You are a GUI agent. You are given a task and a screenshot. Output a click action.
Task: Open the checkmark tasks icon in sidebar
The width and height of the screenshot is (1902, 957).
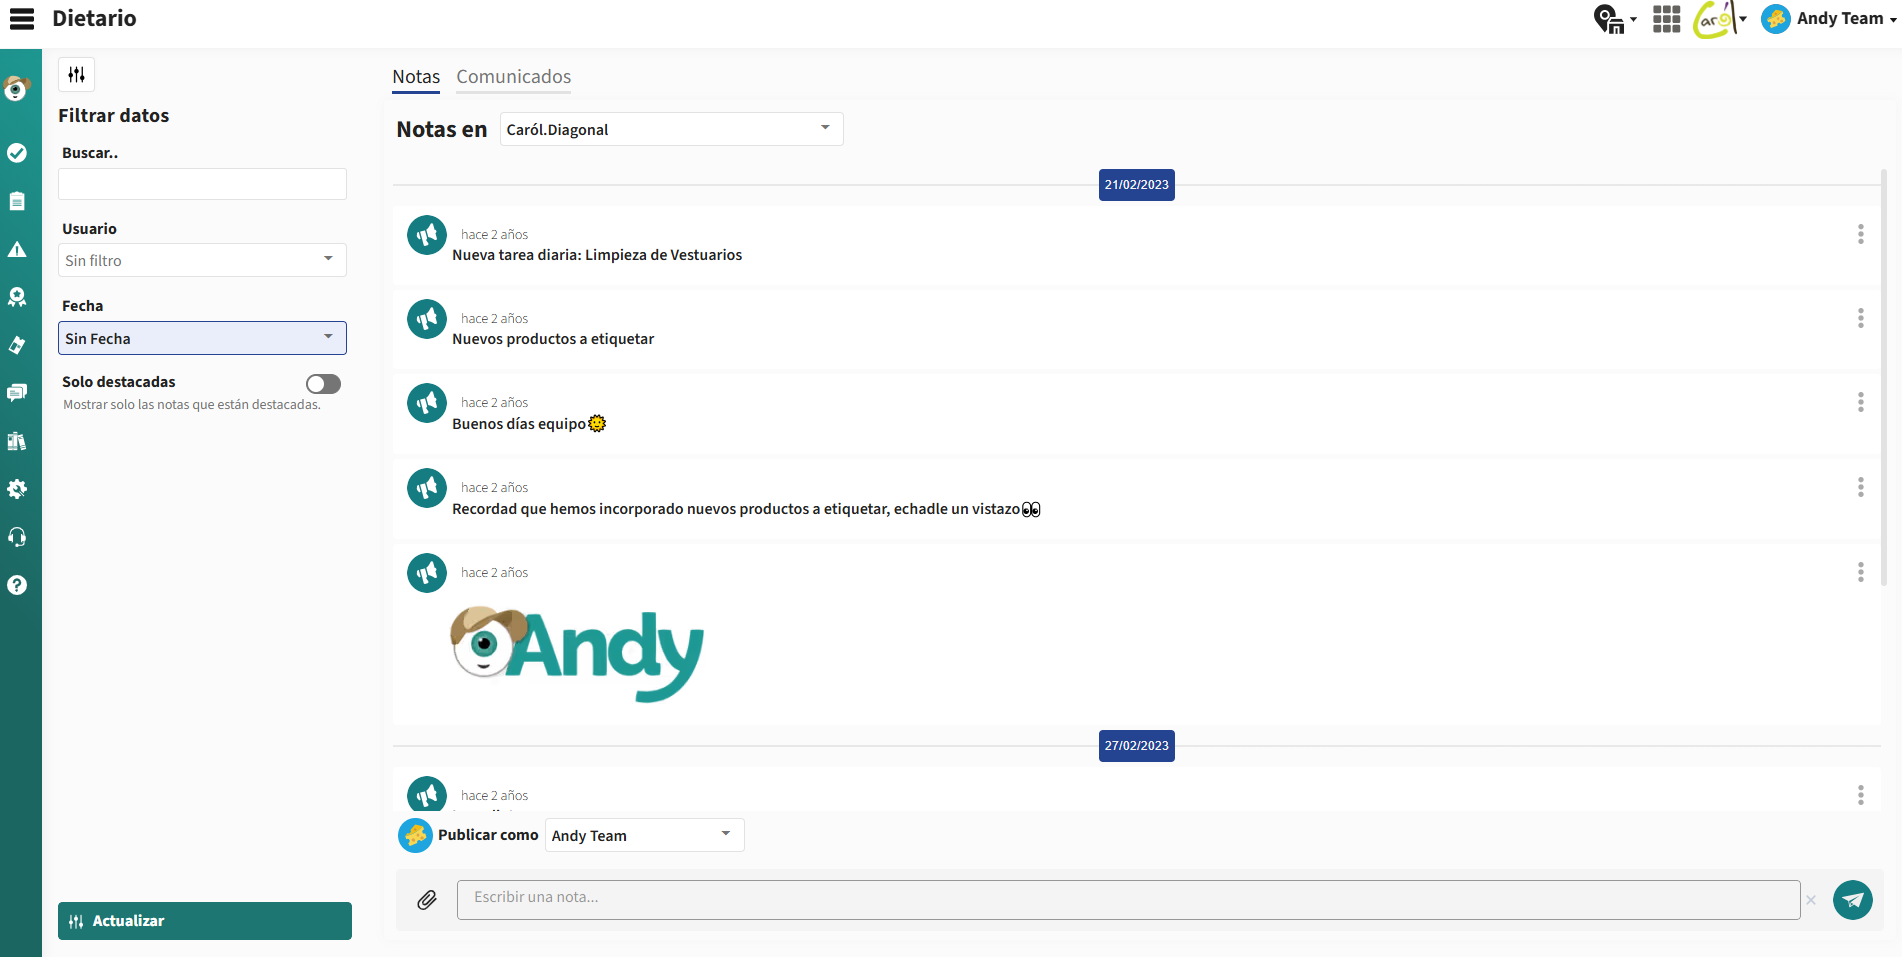click(x=17, y=153)
